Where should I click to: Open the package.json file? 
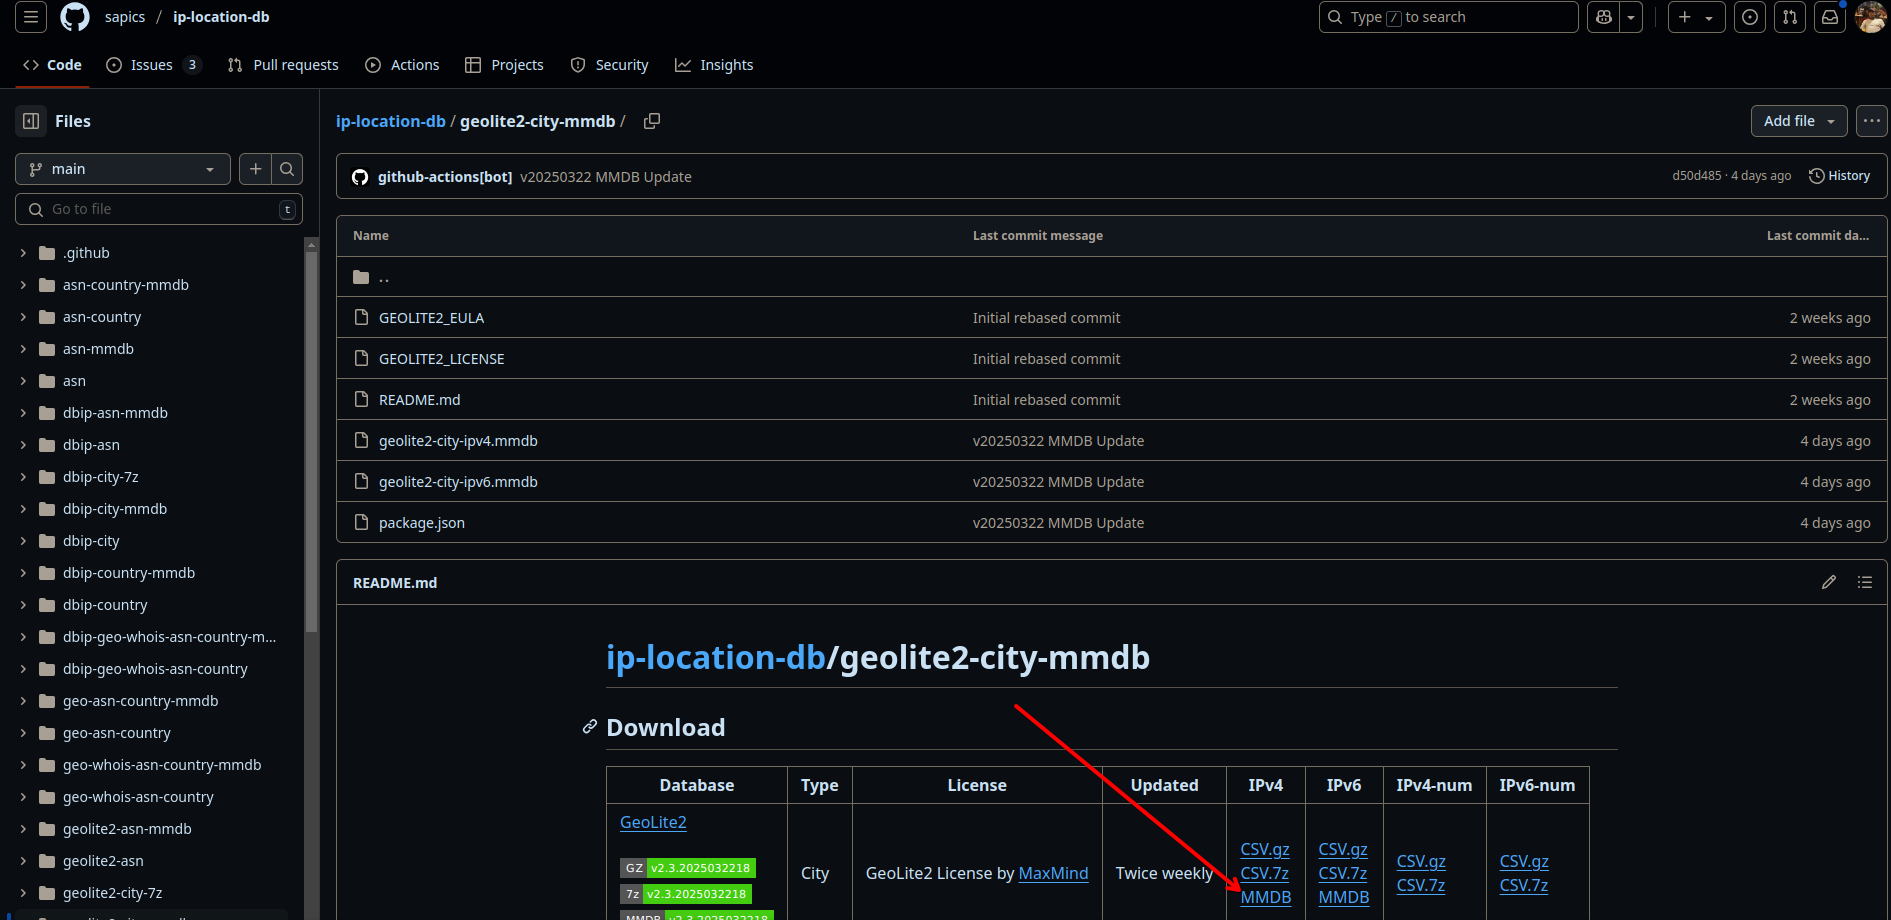point(421,523)
